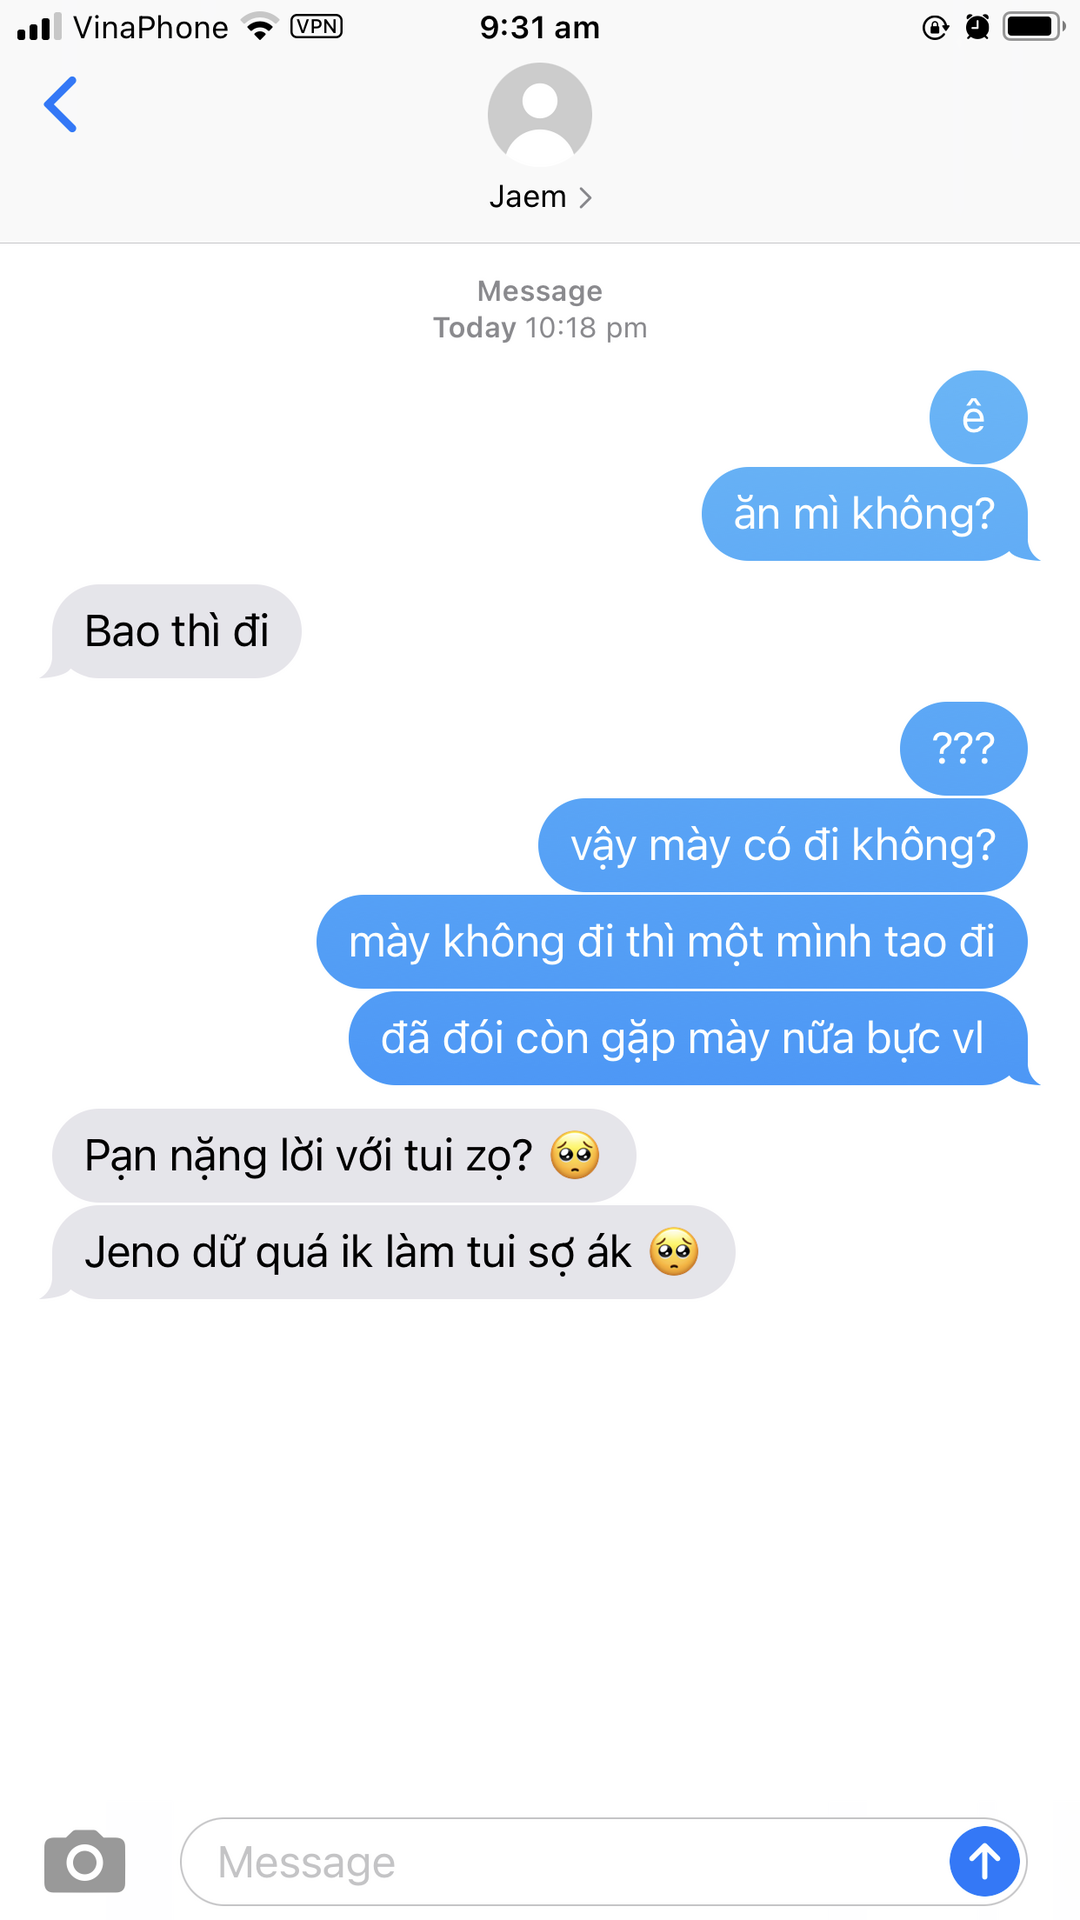The image size is (1080, 1920).
Task: Tap the battery icon in status bar
Action: point(1034,27)
